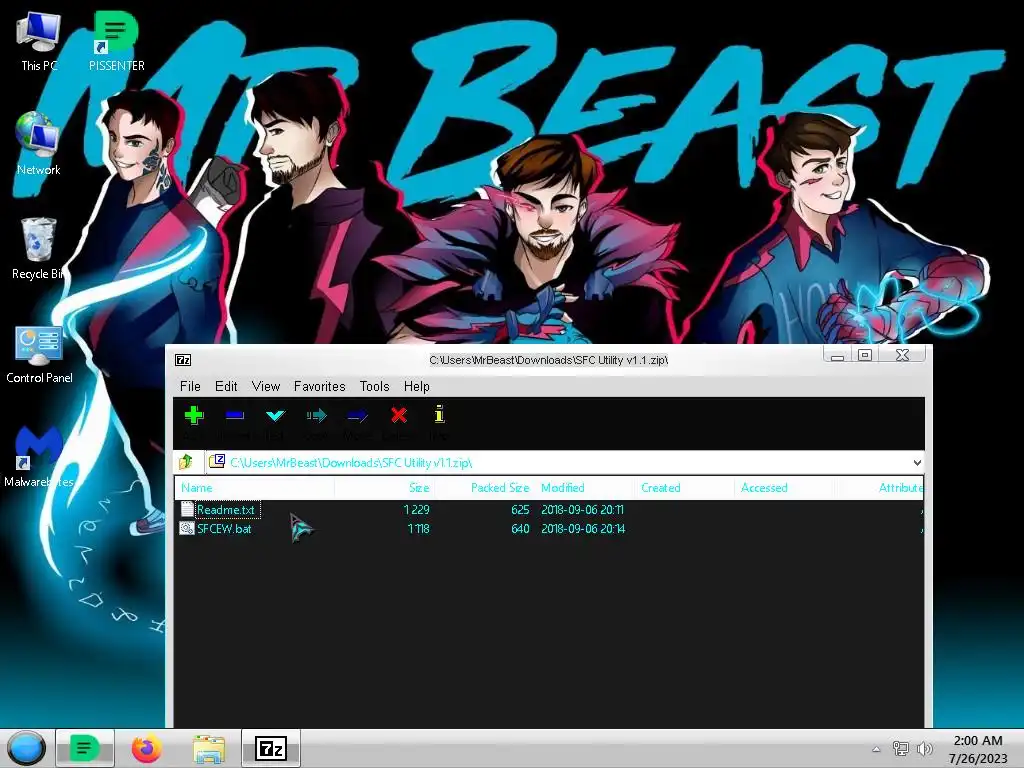
Task: Open the View menu
Action: pos(266,386)
